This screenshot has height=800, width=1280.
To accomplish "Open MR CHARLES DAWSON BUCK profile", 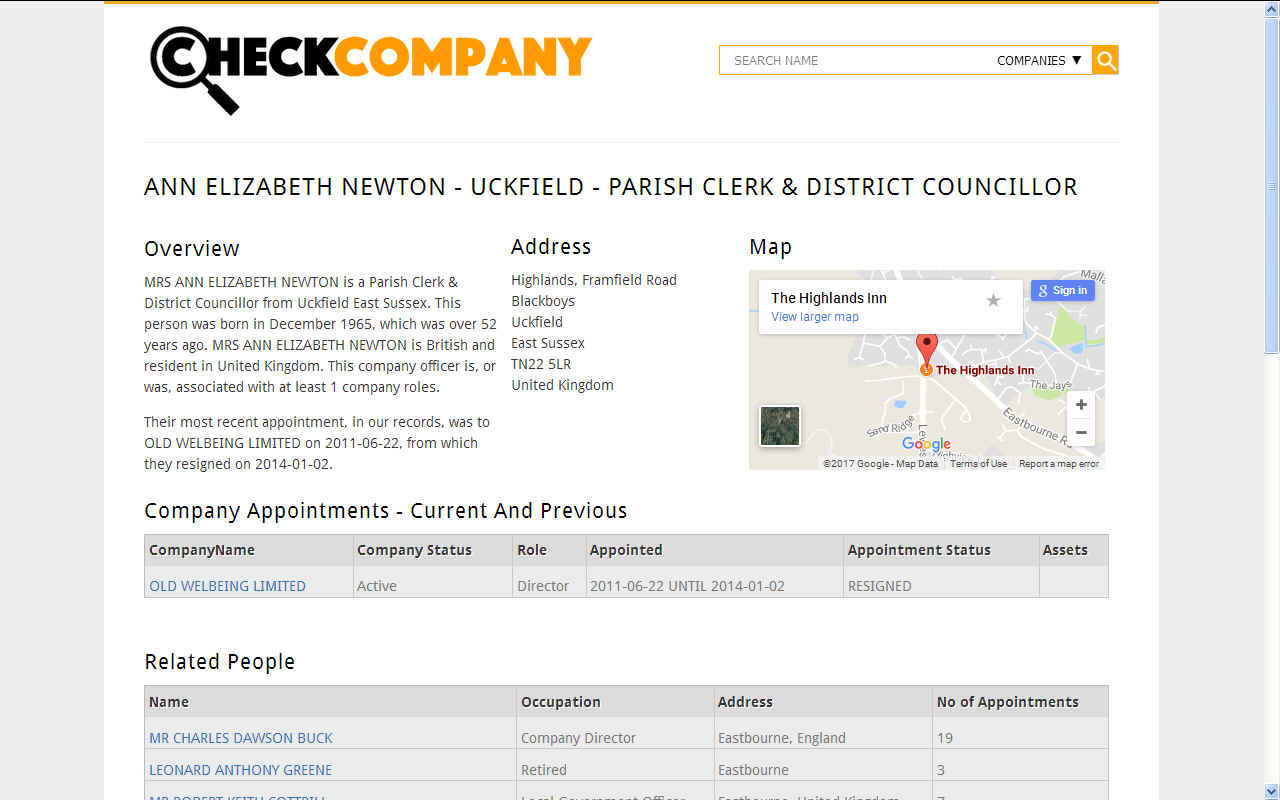I will 241,738.
